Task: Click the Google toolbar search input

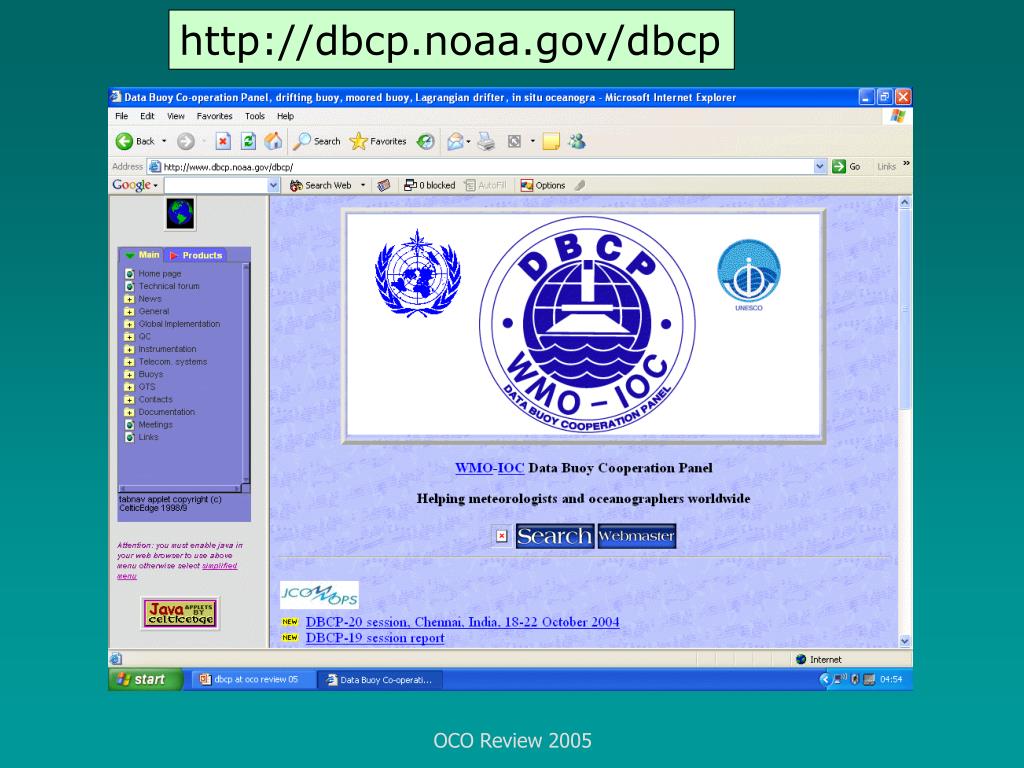Action: tap(216, 185)
